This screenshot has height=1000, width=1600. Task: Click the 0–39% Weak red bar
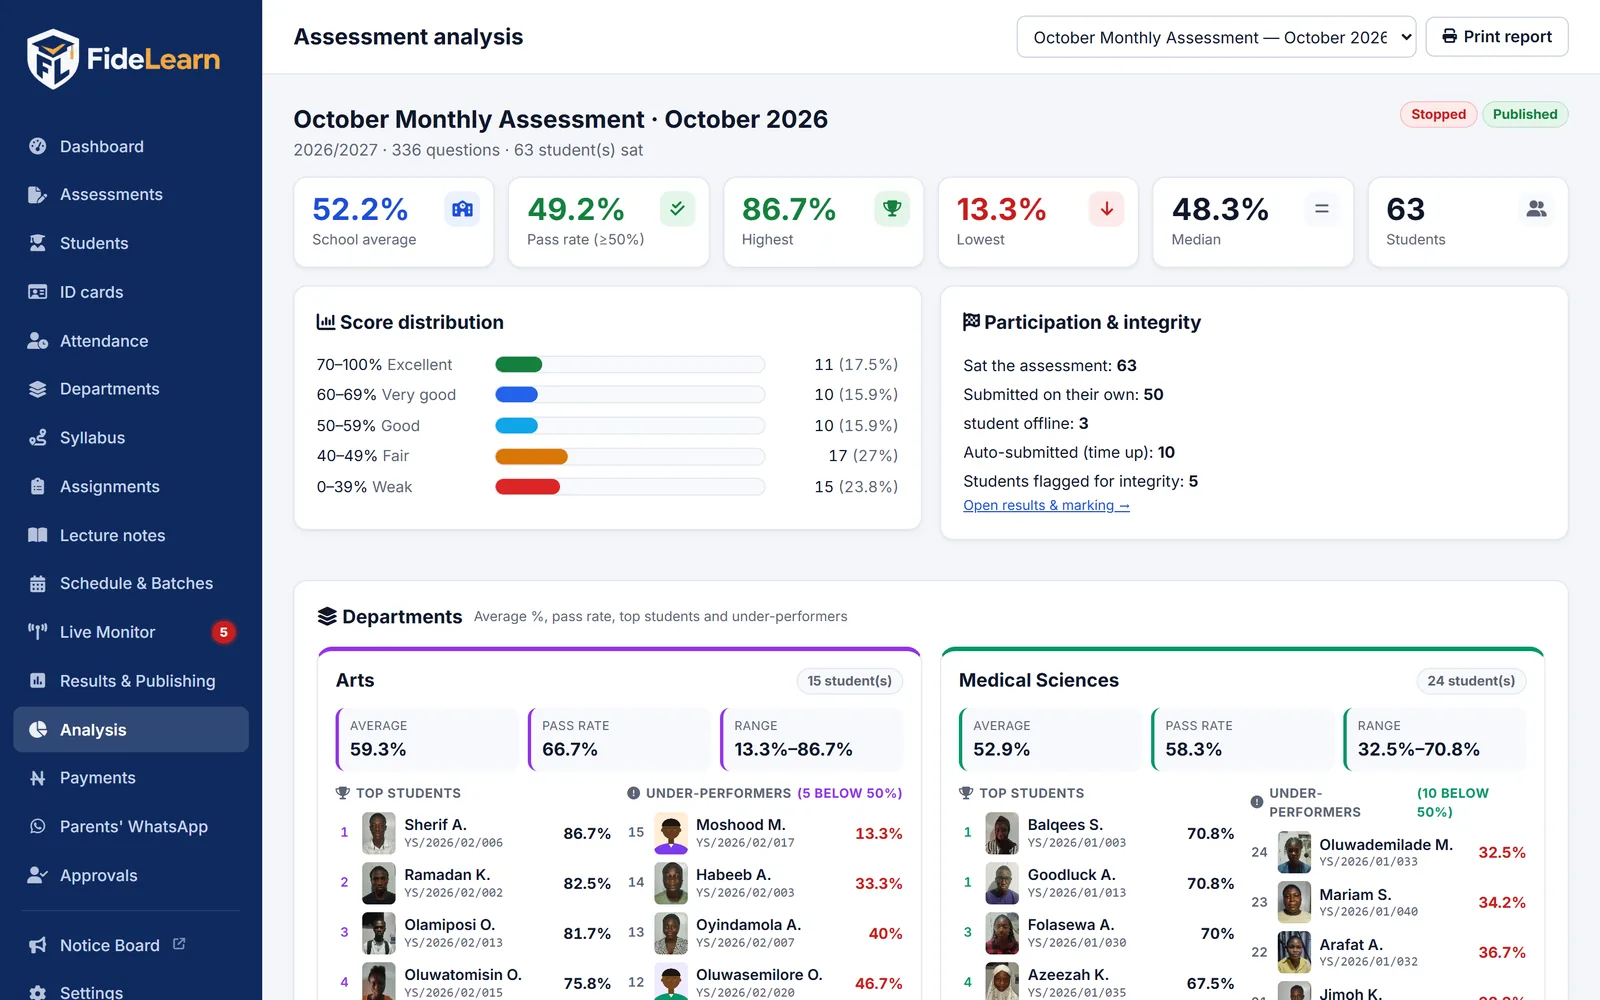[x=528, y=487]
